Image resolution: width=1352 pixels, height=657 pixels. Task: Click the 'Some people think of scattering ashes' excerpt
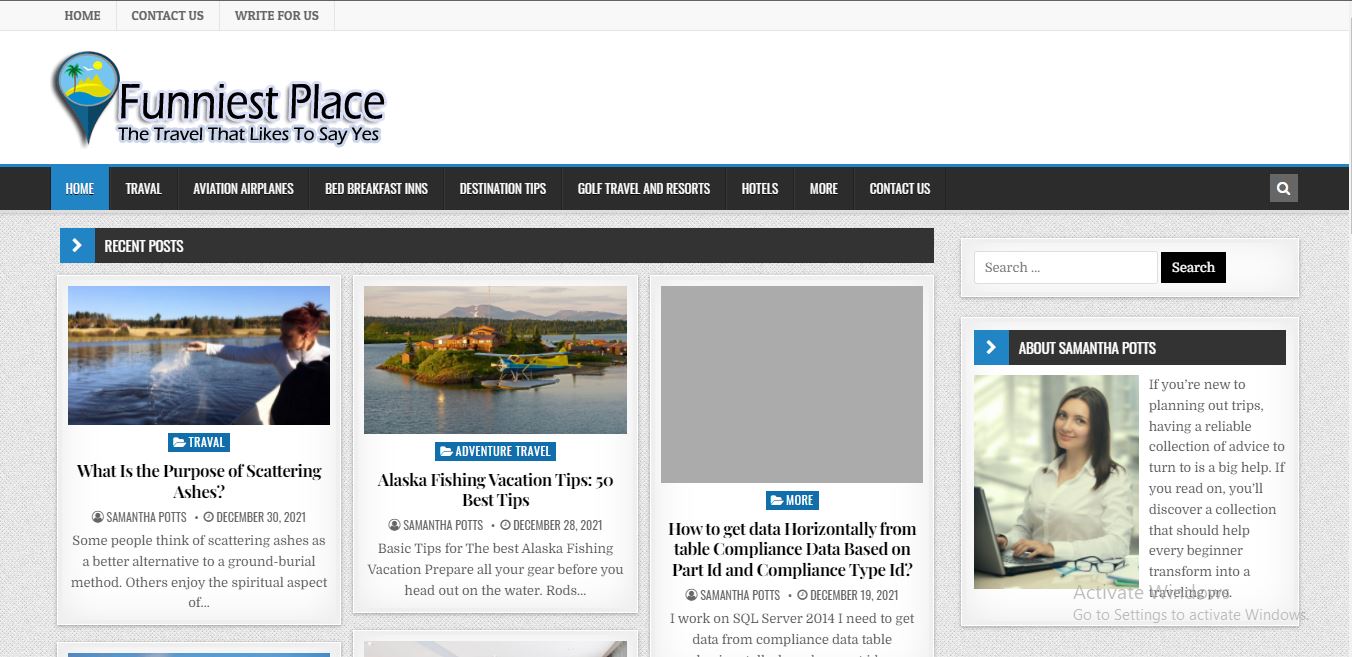199,571
